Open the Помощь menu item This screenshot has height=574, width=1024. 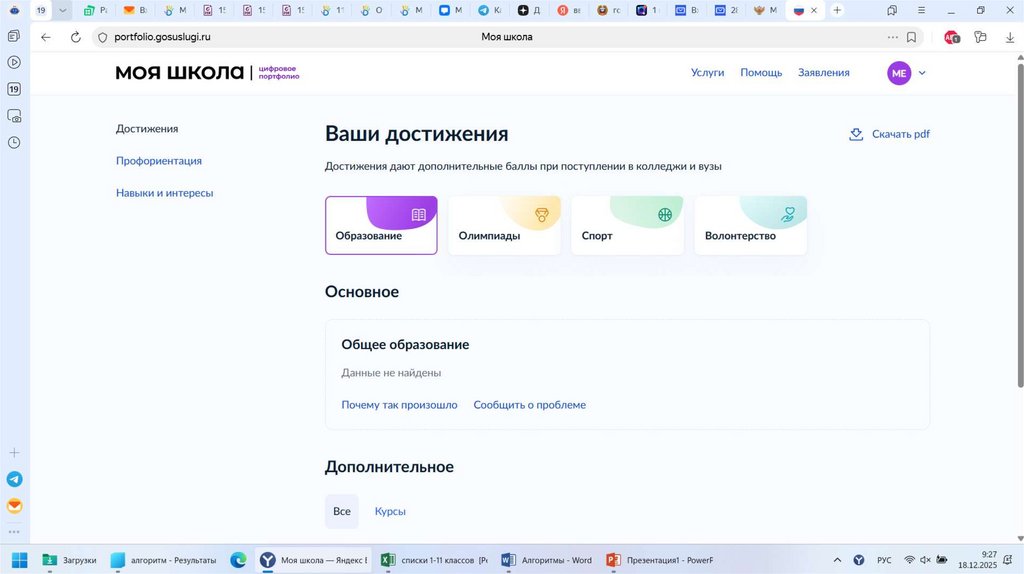[x=761, y=72]
